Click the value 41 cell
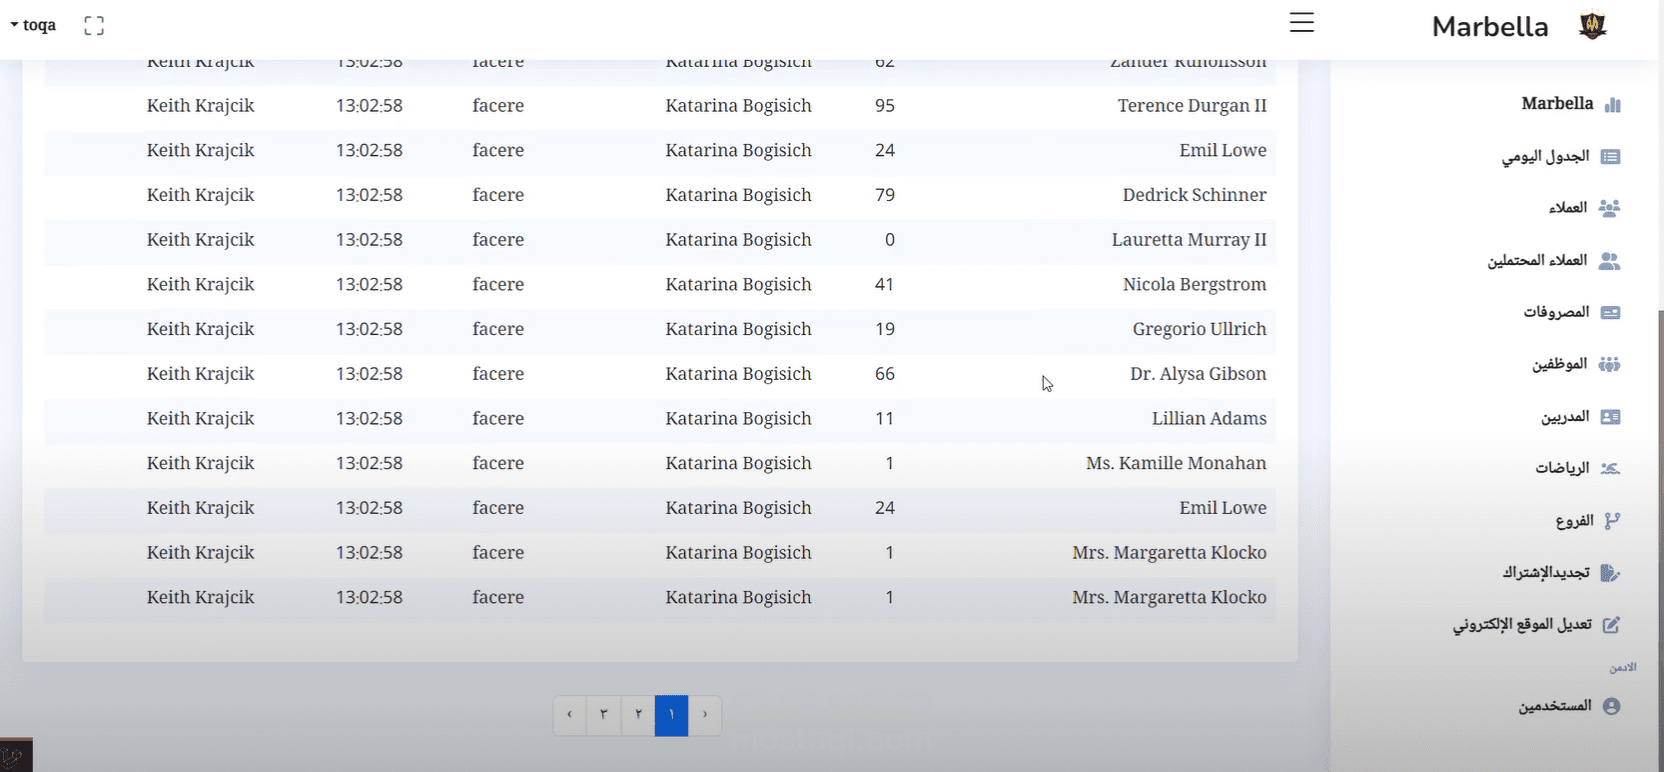 (x=885, y=285)
